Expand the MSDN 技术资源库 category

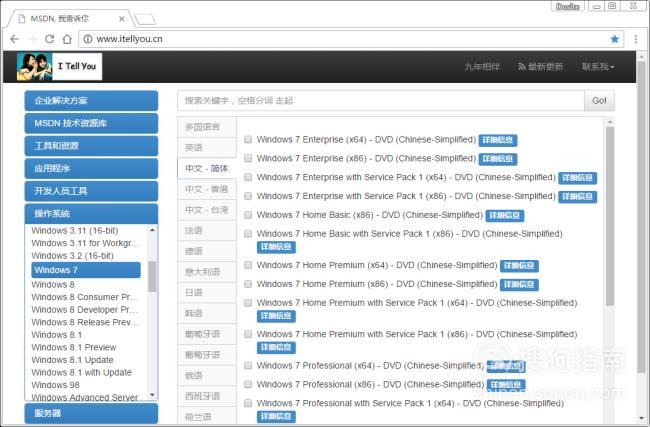91,123
